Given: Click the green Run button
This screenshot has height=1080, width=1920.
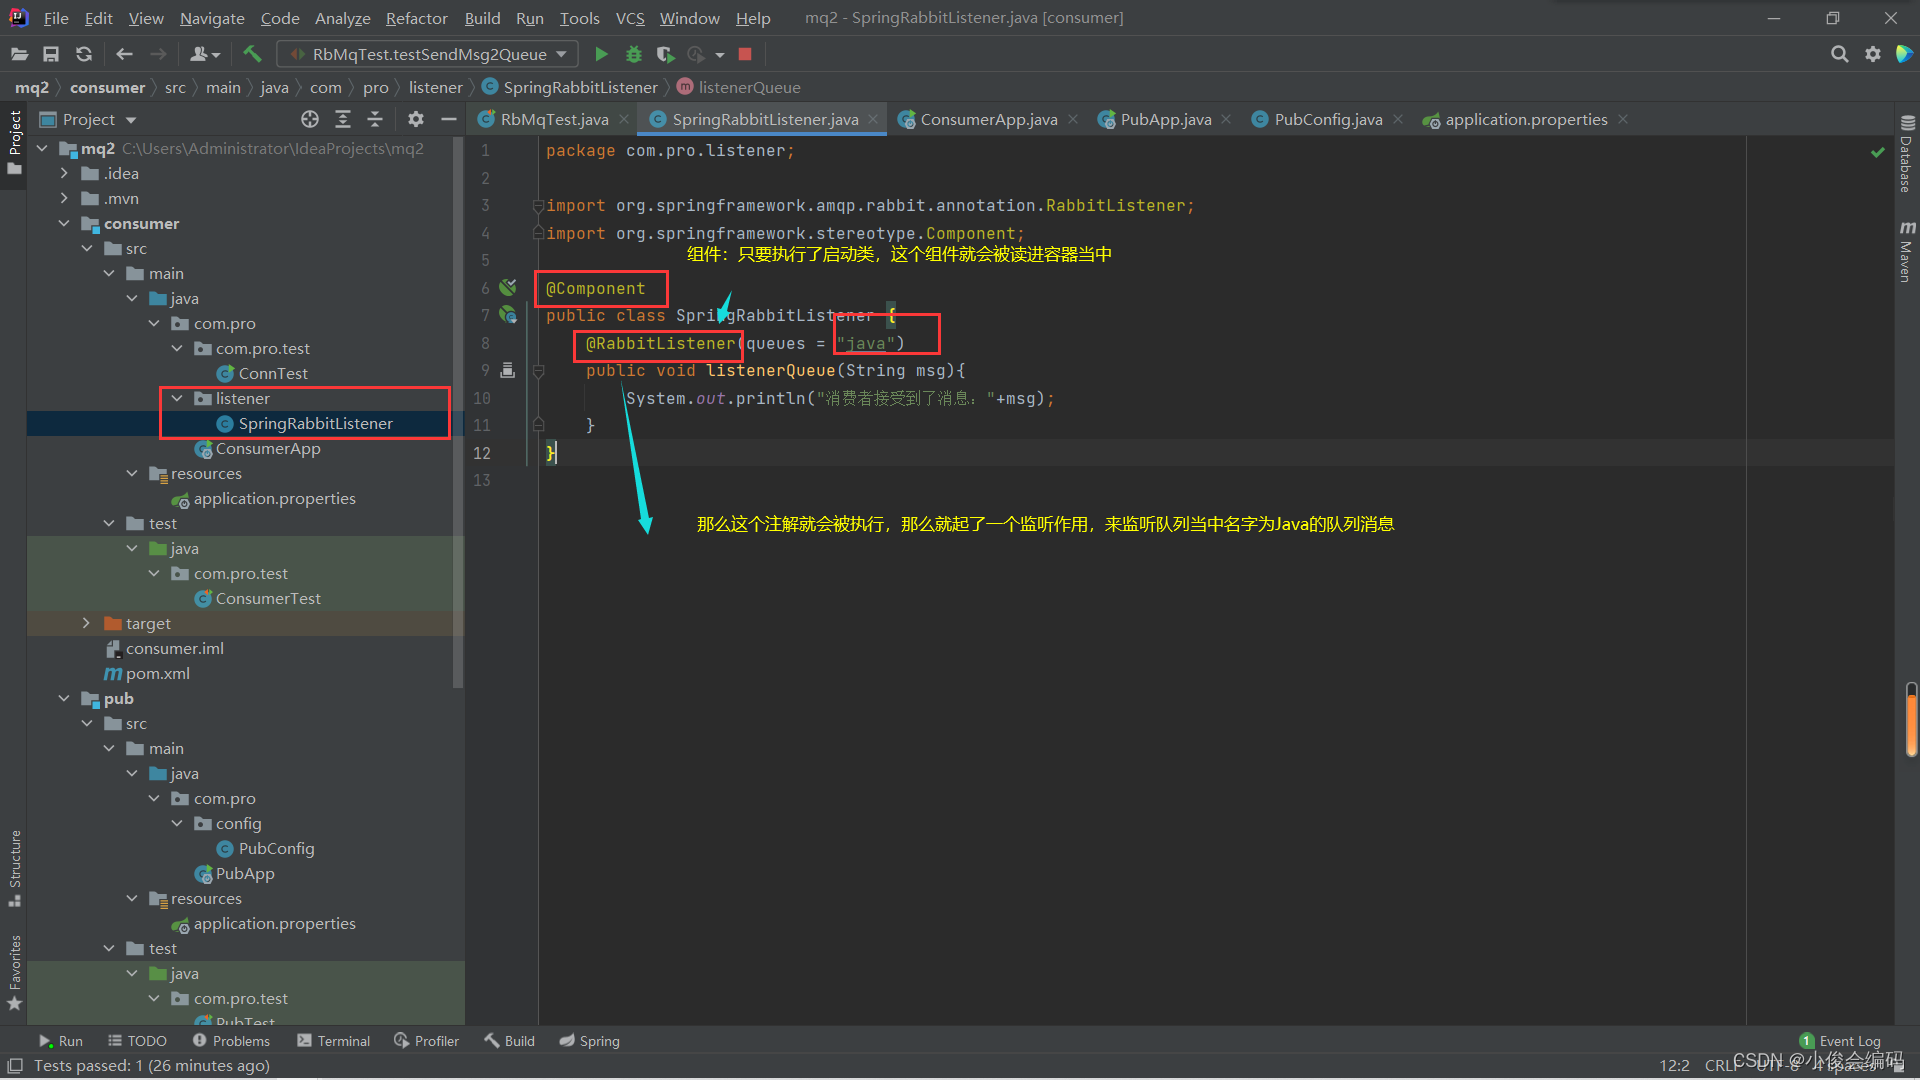Looking at the screenshot, I should click(x=601, y=54).
